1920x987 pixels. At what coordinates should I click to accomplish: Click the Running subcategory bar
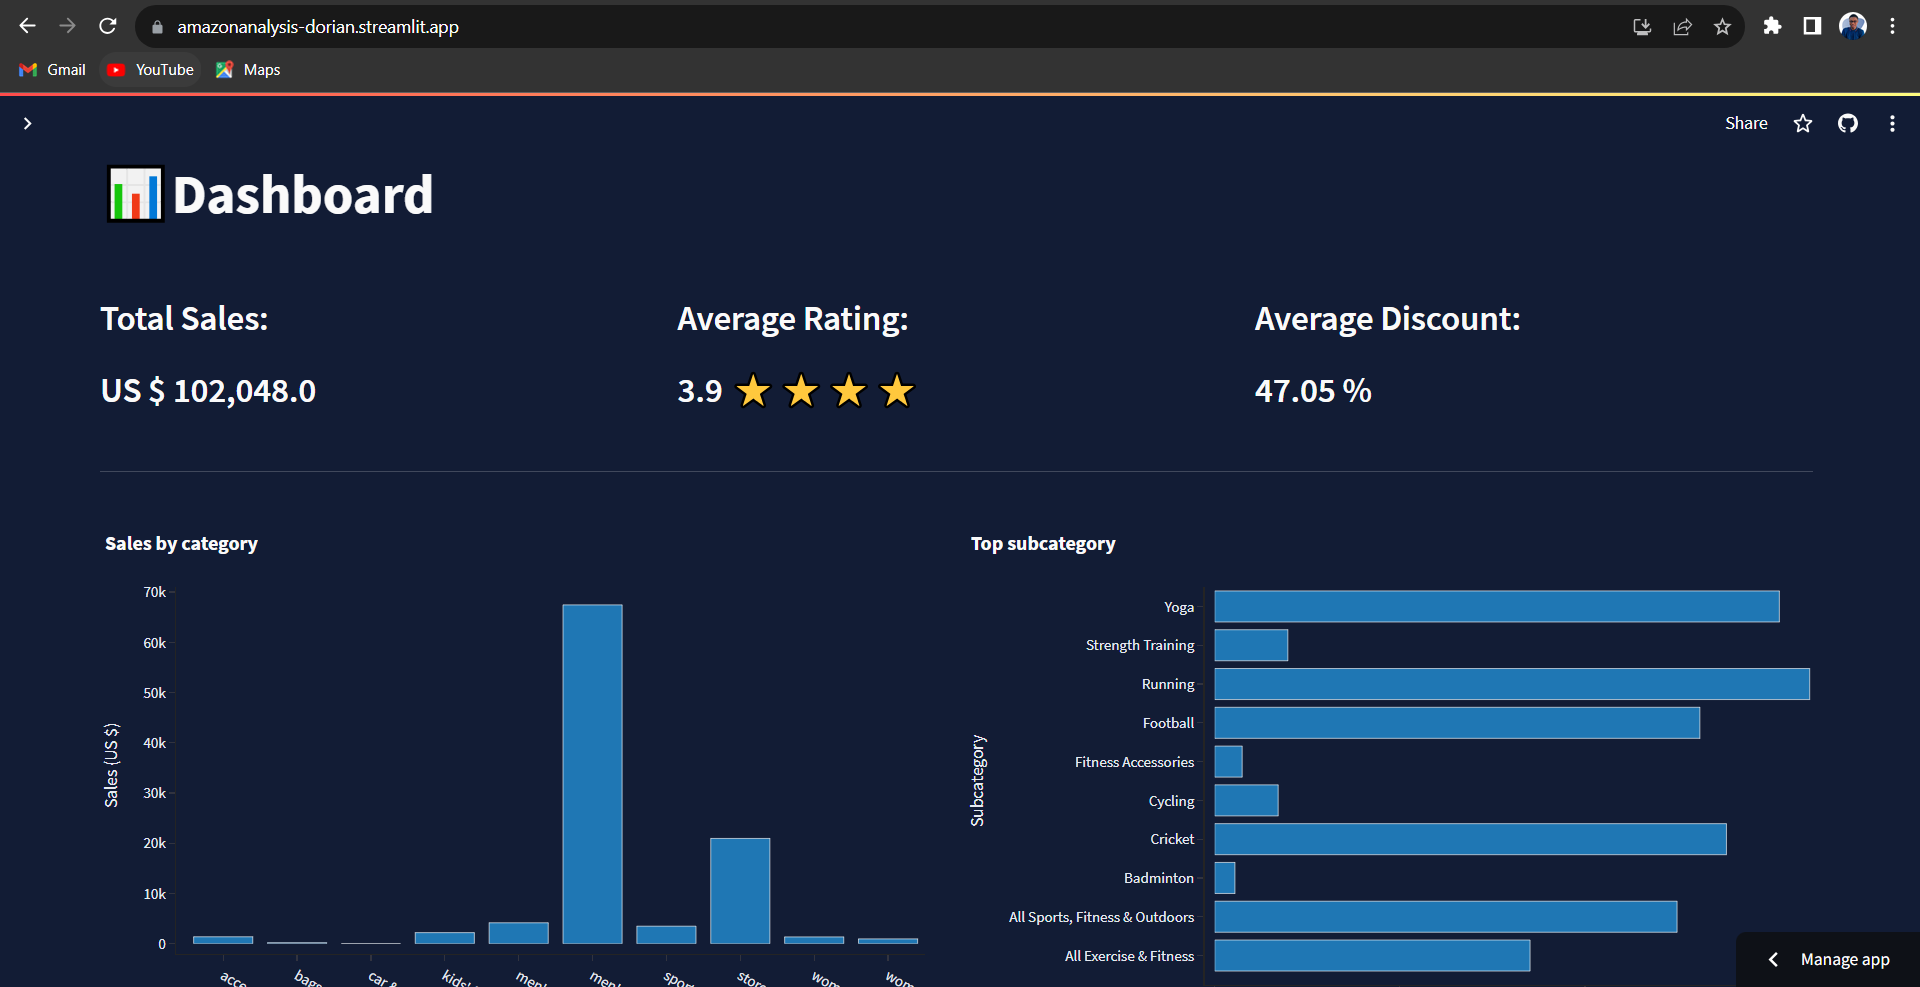1512,684
